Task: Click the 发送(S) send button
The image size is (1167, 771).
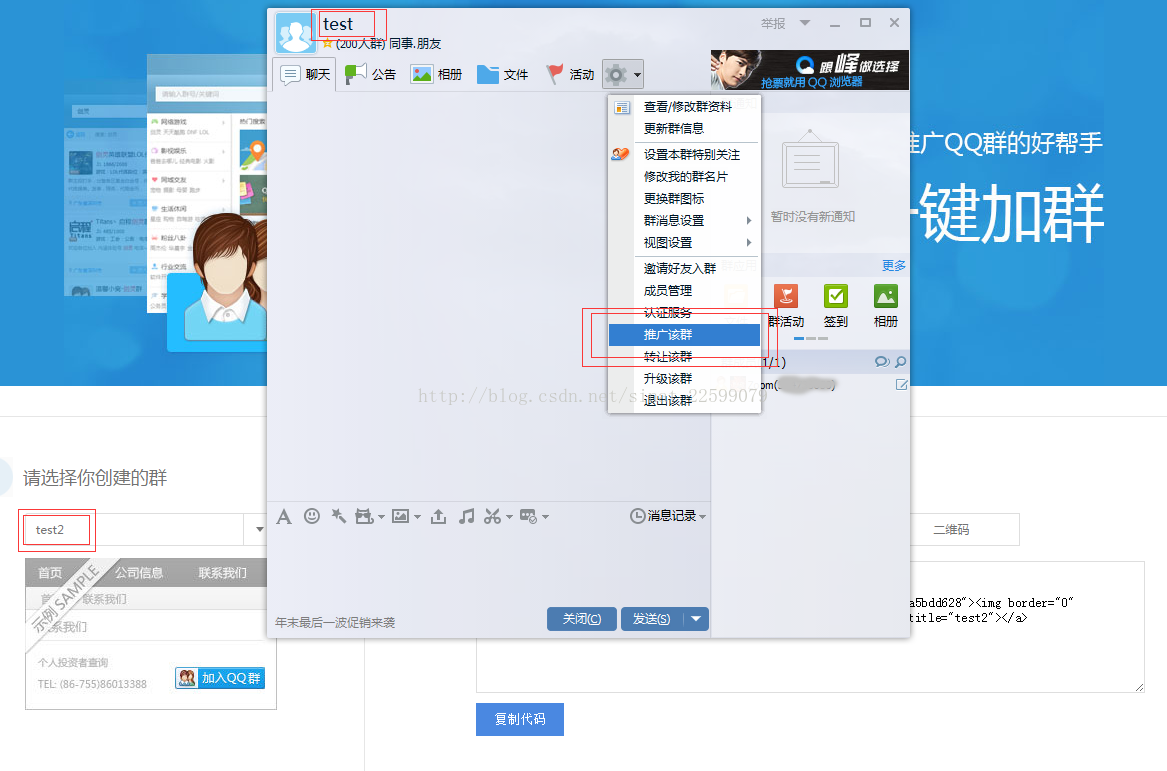Action: click(x=652, y=619)
